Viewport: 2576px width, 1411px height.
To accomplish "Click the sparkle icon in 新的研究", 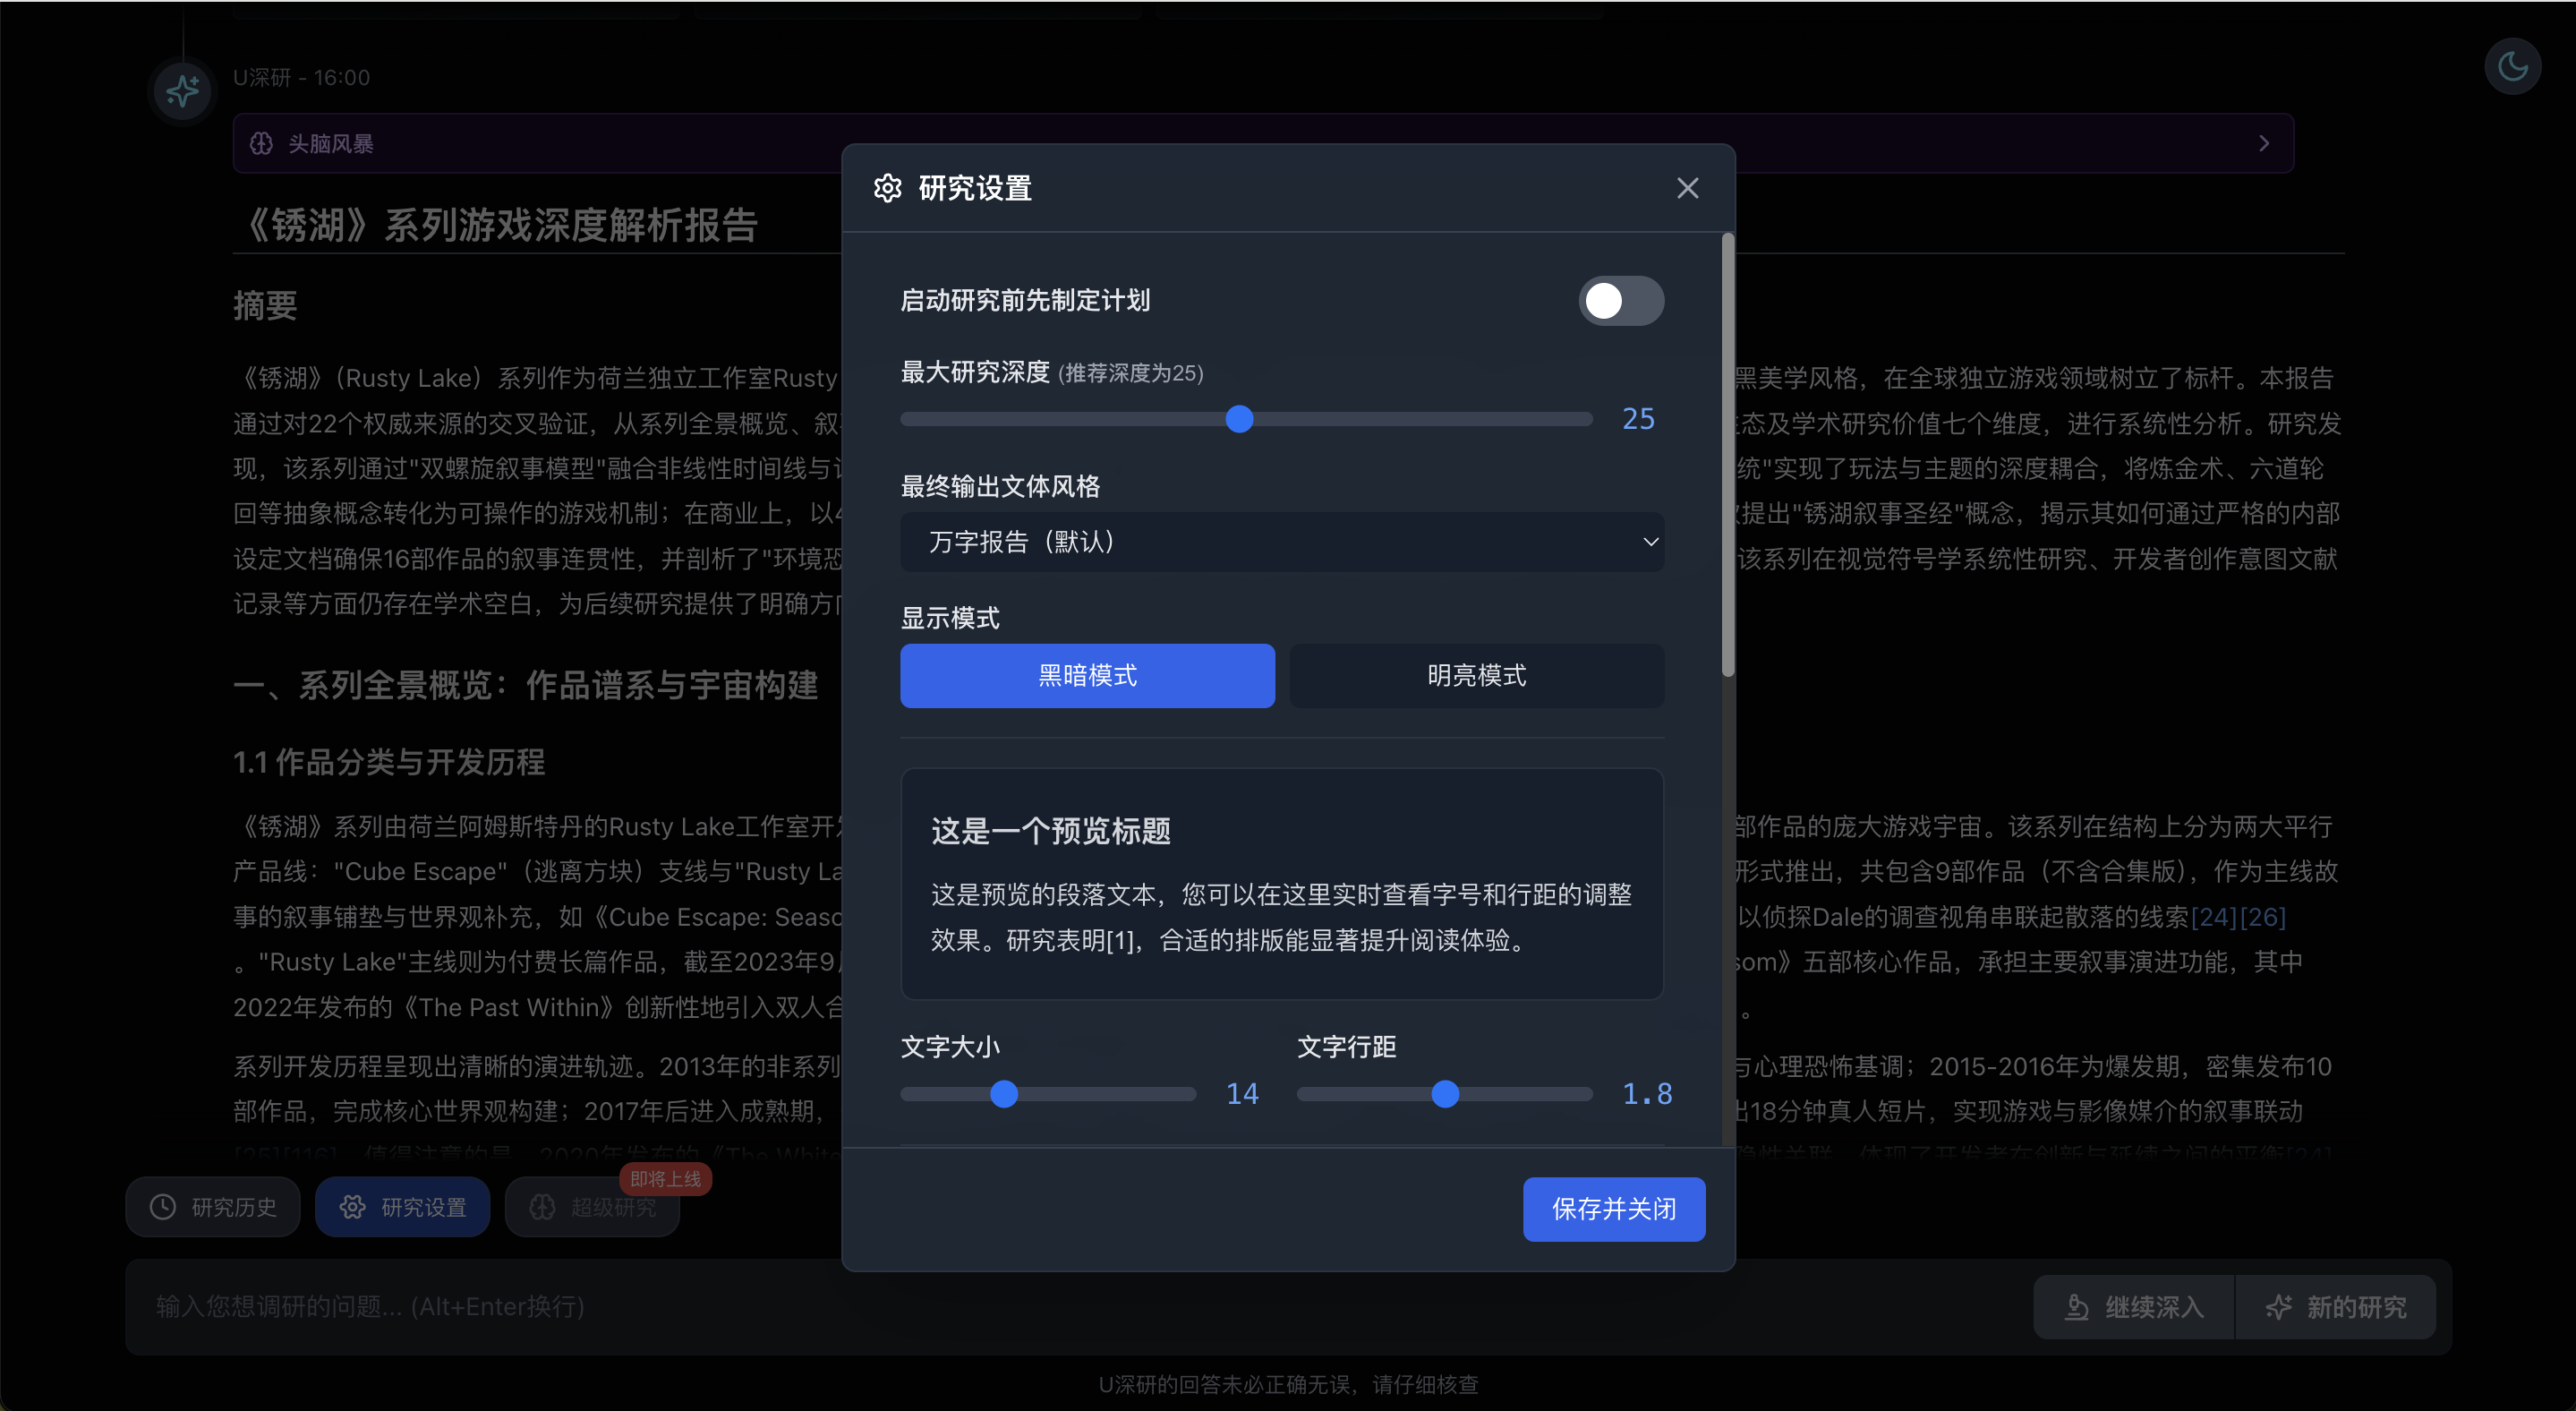I will pyautogui.click(x=2278, y=1307).
